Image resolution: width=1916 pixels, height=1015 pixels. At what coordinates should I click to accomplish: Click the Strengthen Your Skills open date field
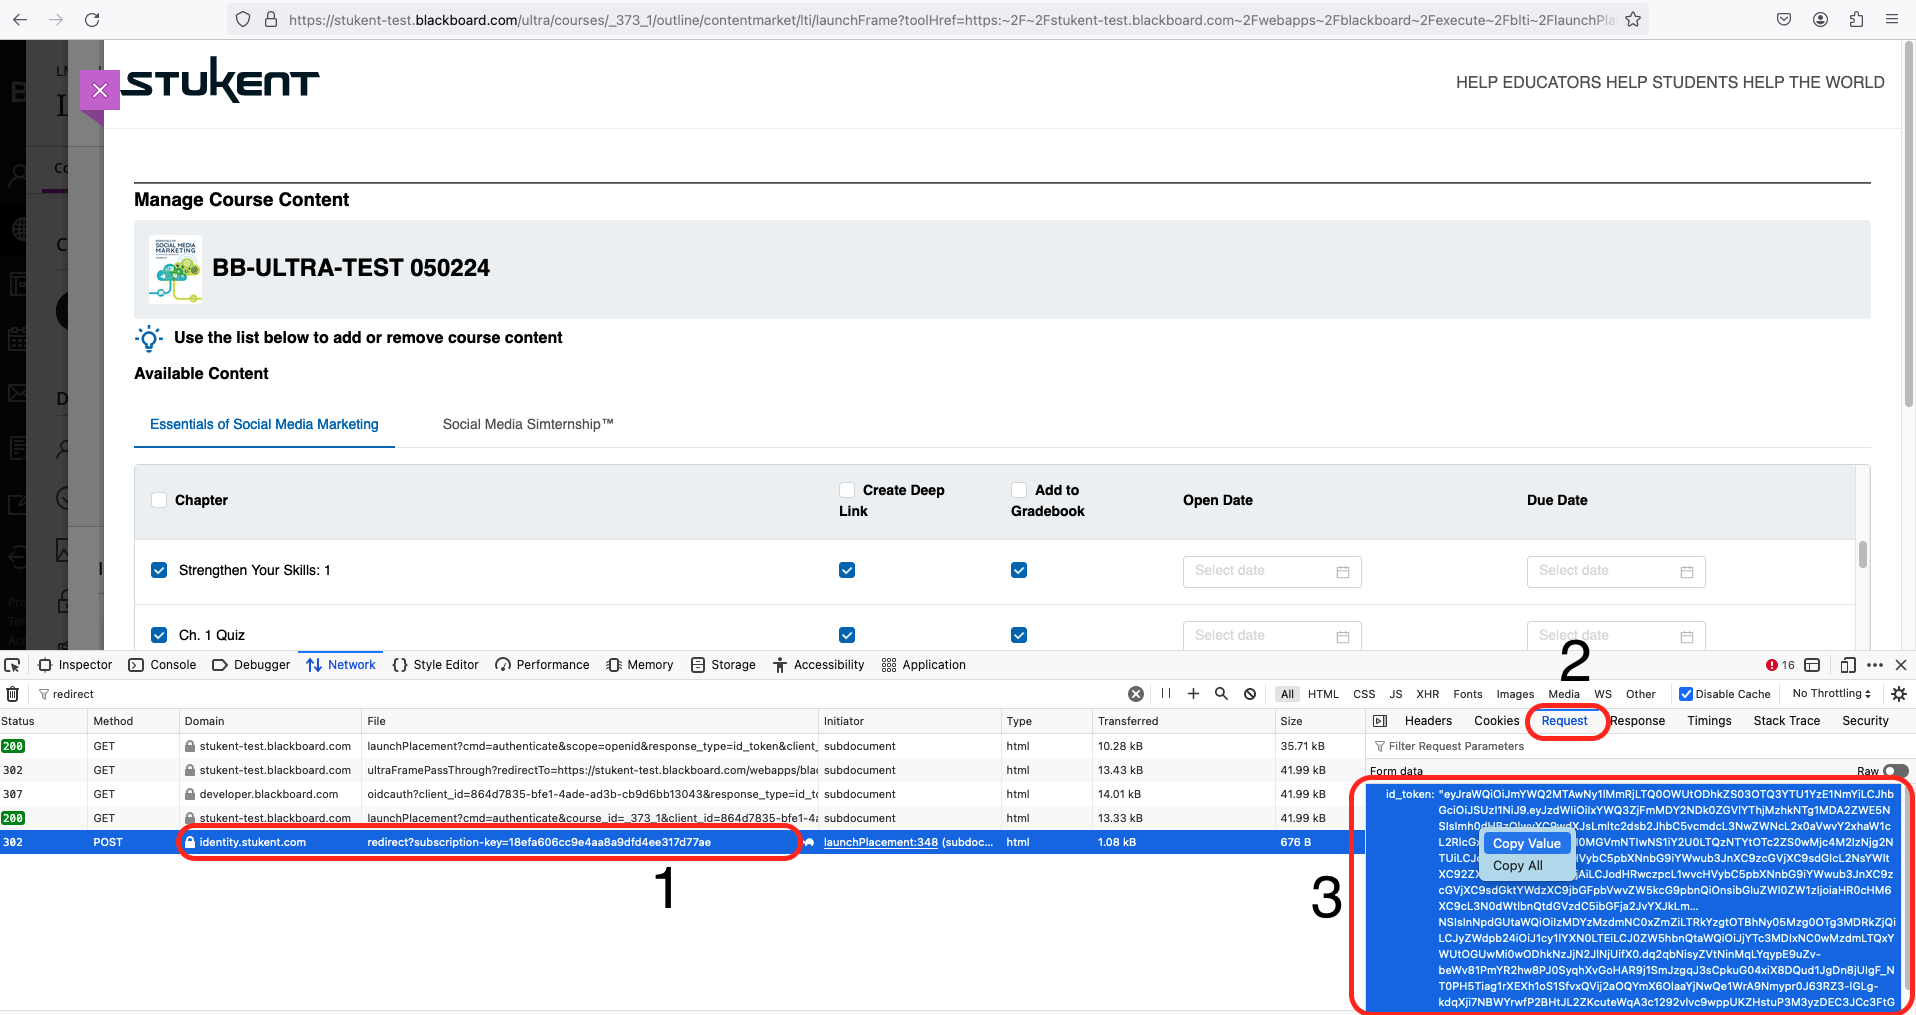click(1272, 571)
